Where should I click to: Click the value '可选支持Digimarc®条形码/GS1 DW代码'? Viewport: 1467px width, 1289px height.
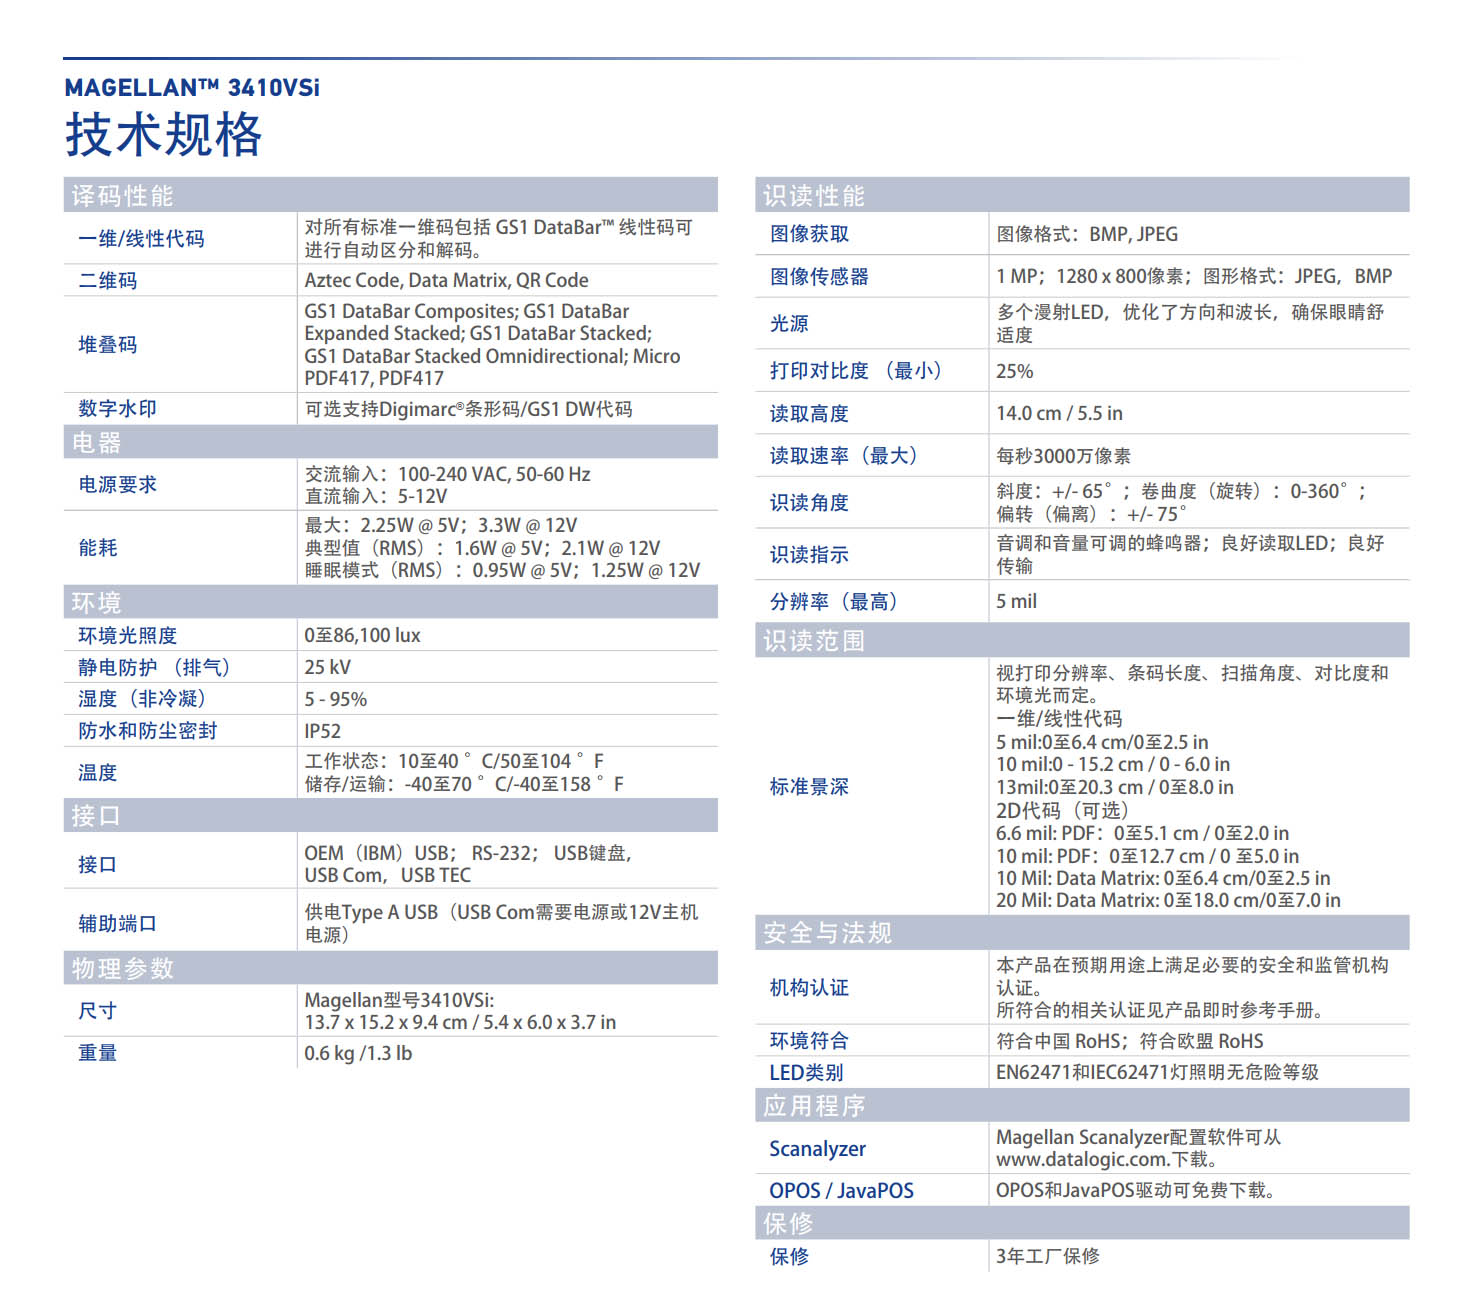pyautogui.click(x=468, y=409)
